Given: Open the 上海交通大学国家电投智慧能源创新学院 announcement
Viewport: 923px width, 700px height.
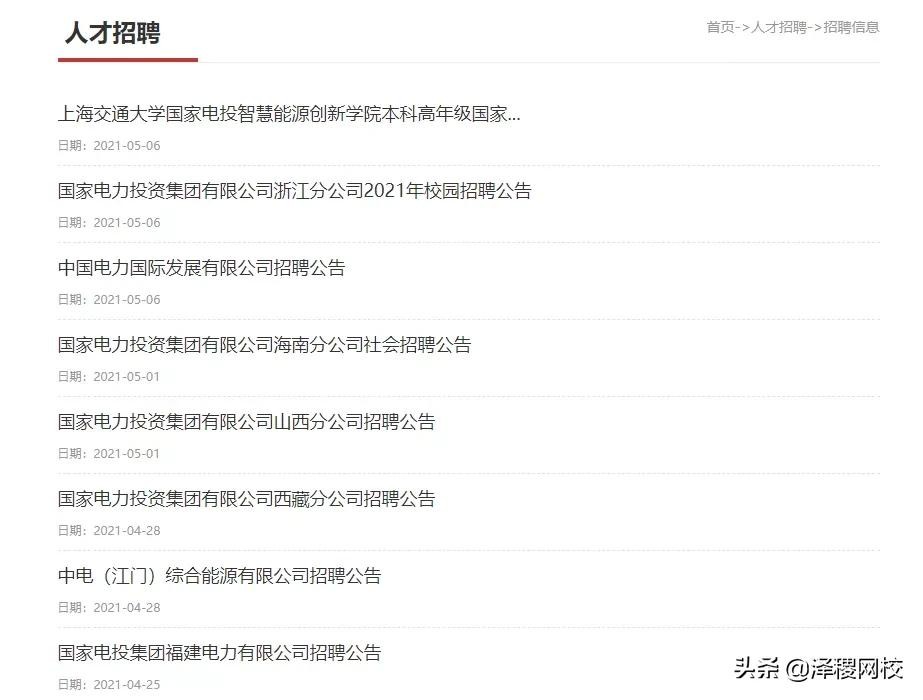Looking at the screenshot, I should 289,114.
